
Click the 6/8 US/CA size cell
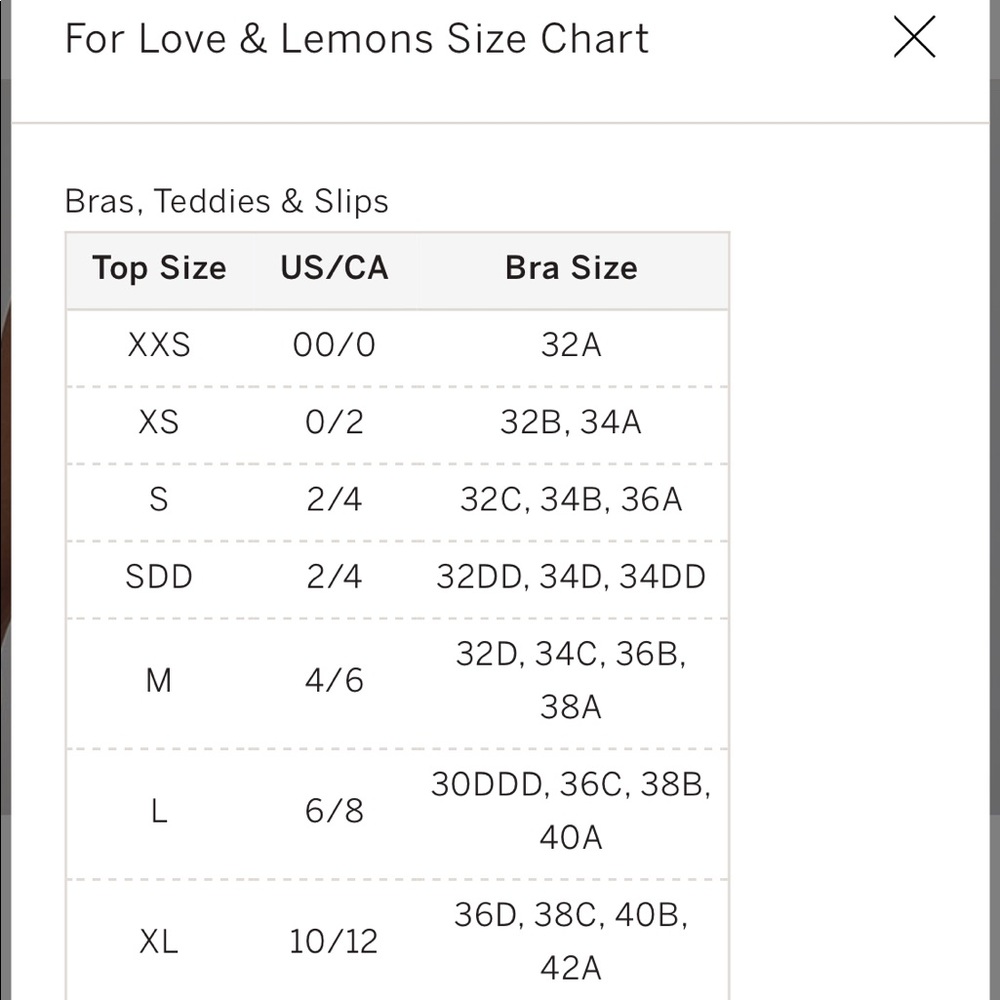pos(334,811)
